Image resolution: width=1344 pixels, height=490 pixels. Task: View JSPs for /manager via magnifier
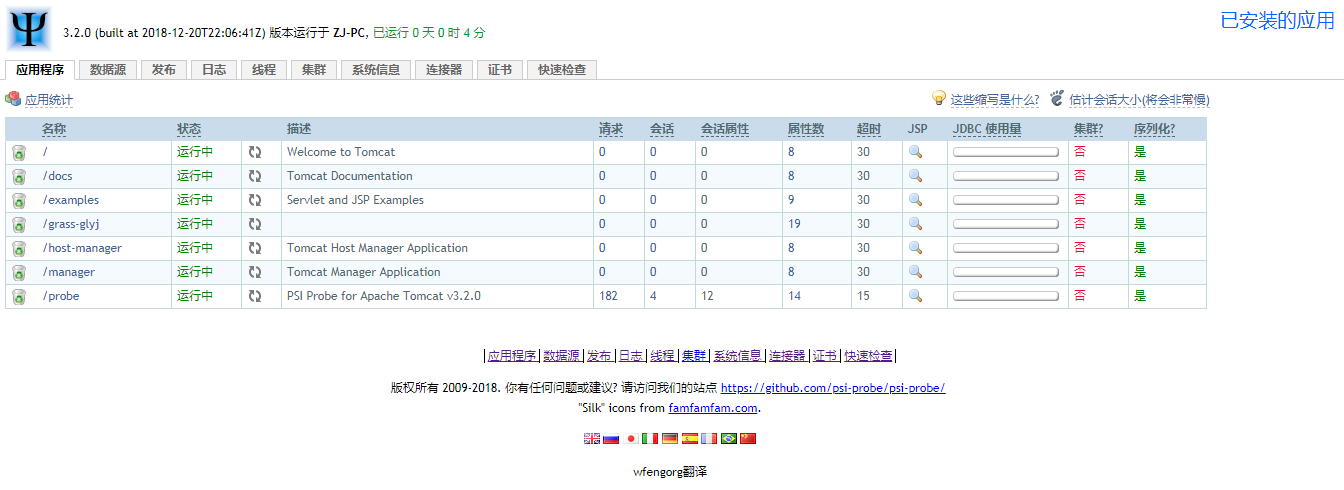tap(915, 272)
